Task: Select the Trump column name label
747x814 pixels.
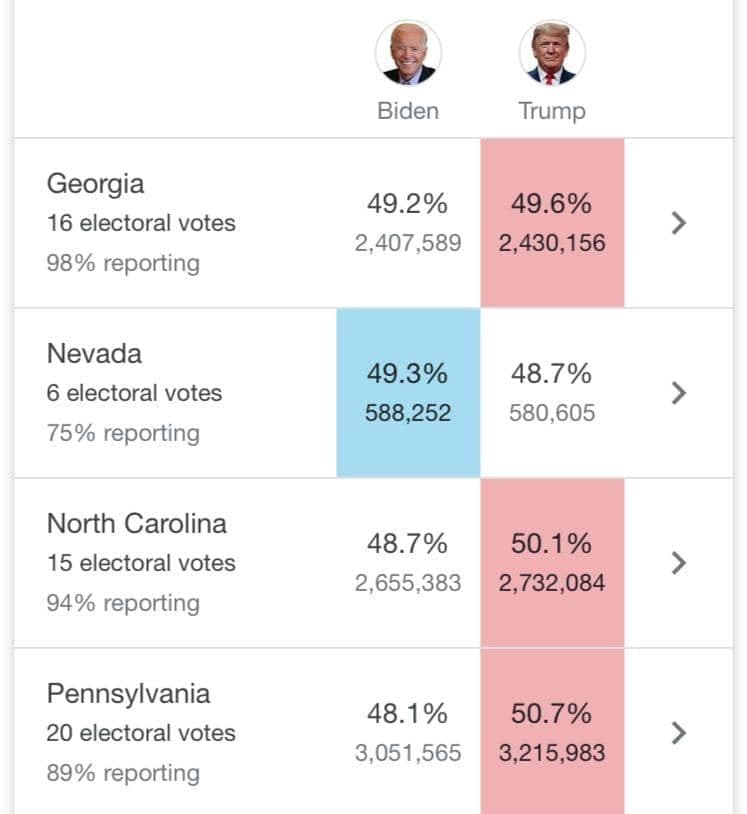Action: pos(552,112)
